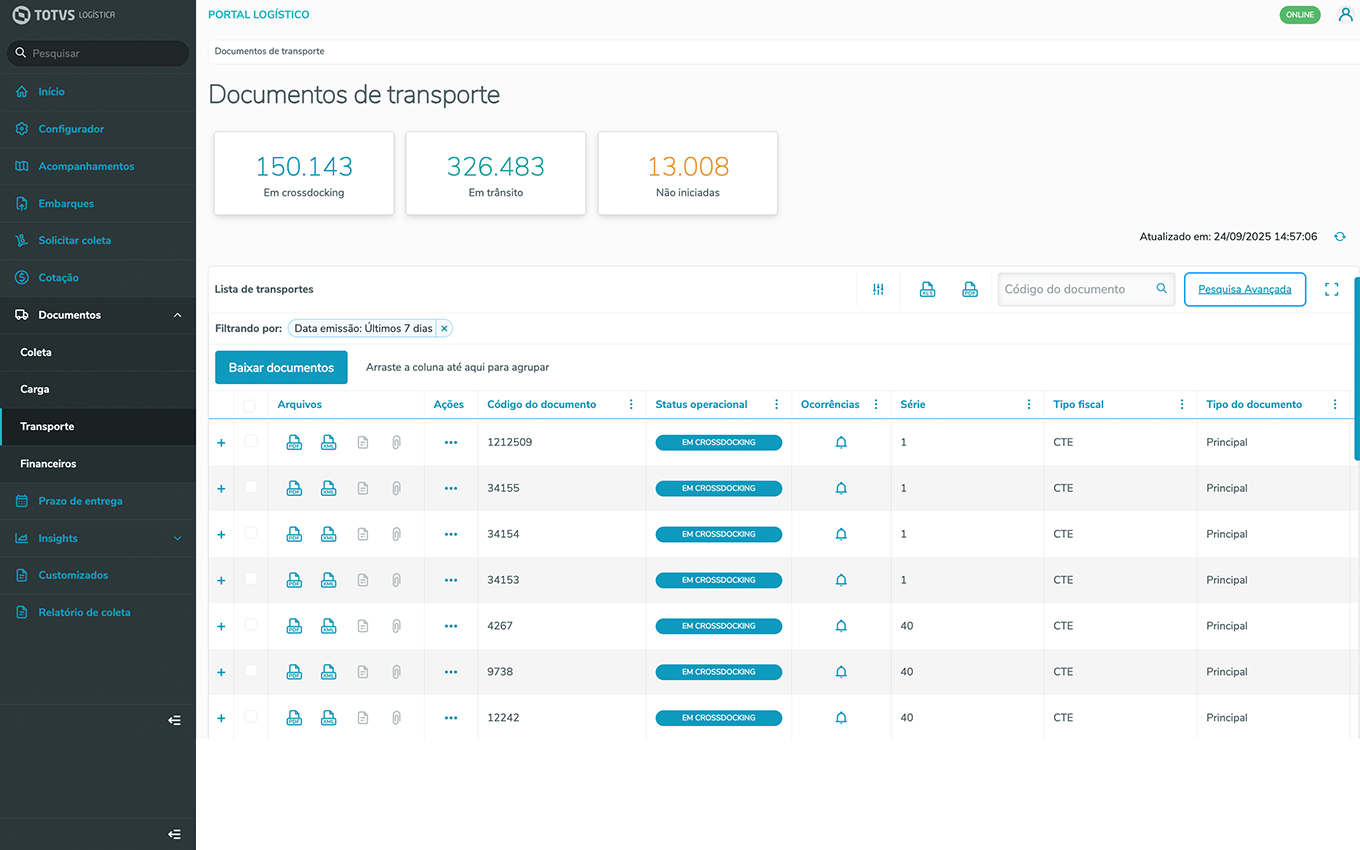
Task: Click the refresh icon beside the update timestamp
Action: pyautogui.click(x=1340, y=237)
